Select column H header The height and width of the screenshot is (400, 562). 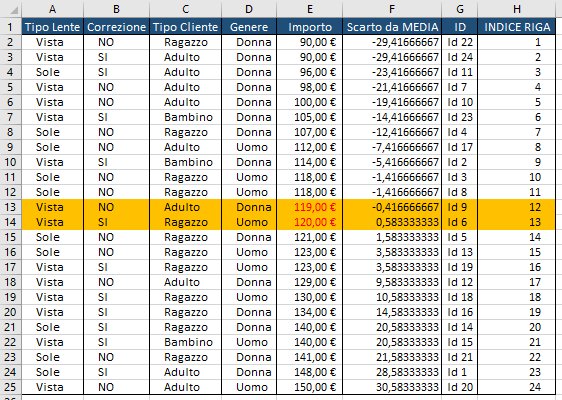(x=516, y=9)
